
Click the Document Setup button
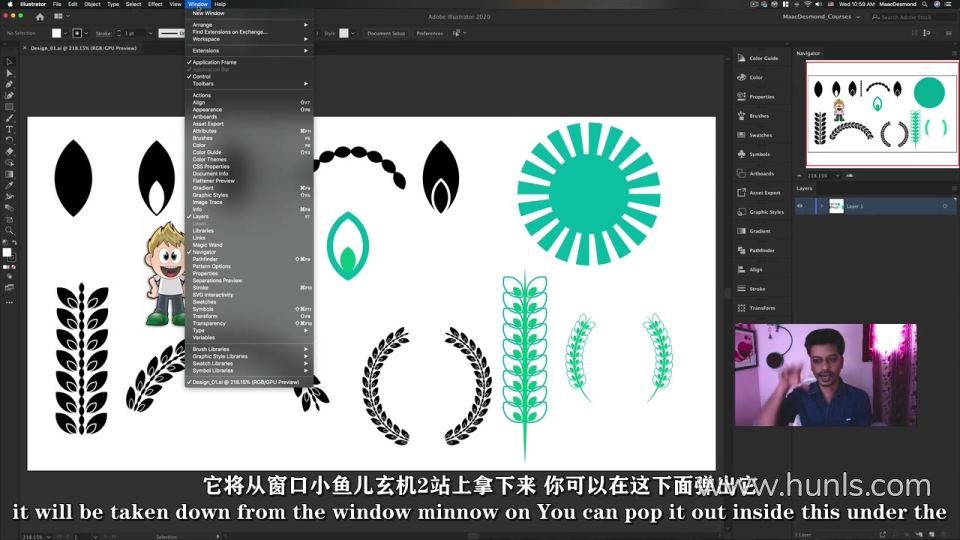[x=386, y=33]
